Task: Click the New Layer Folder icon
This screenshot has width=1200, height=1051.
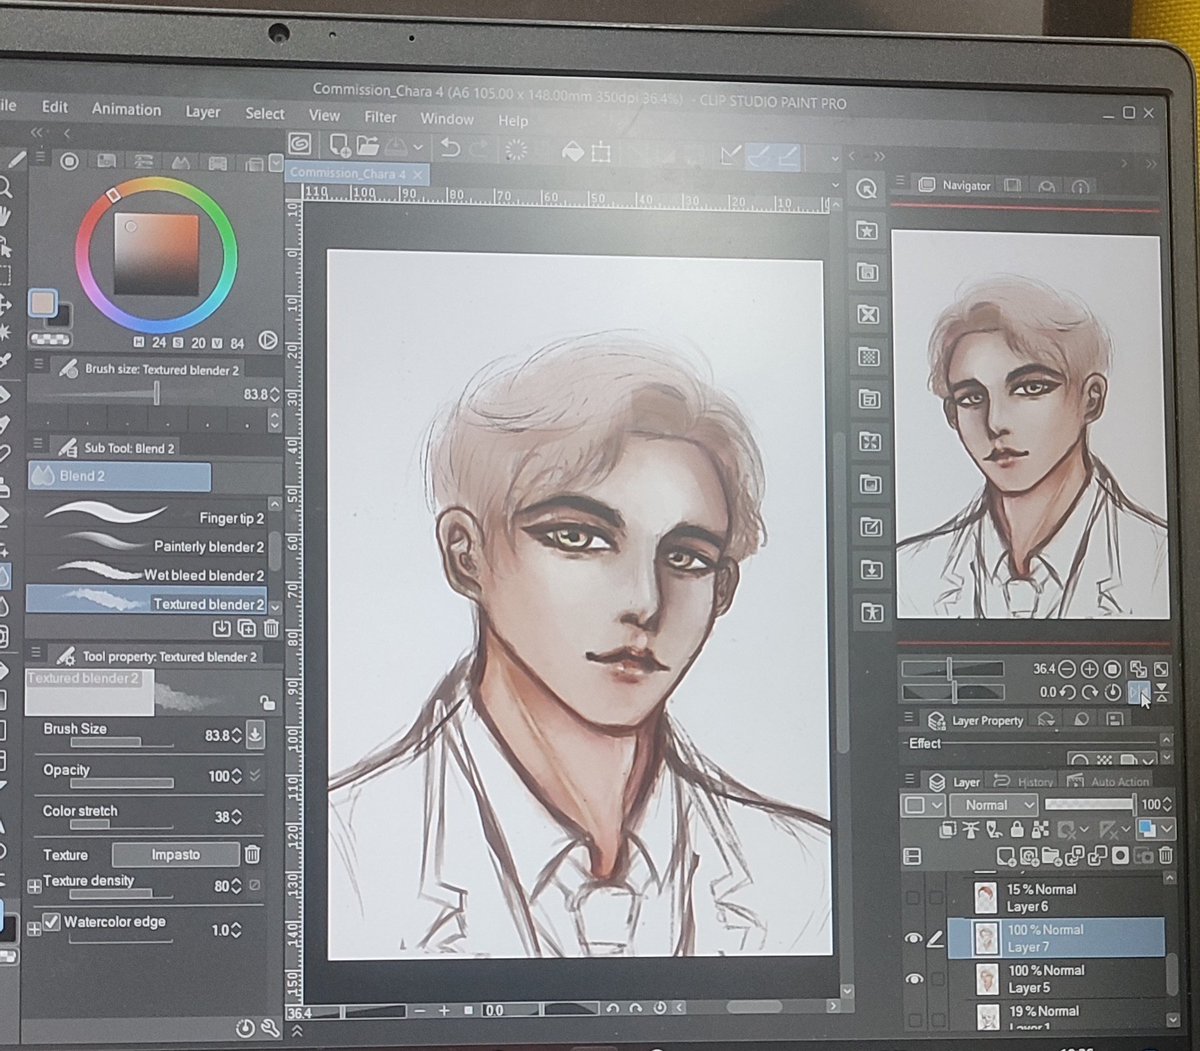Action: coord(1052,857)
